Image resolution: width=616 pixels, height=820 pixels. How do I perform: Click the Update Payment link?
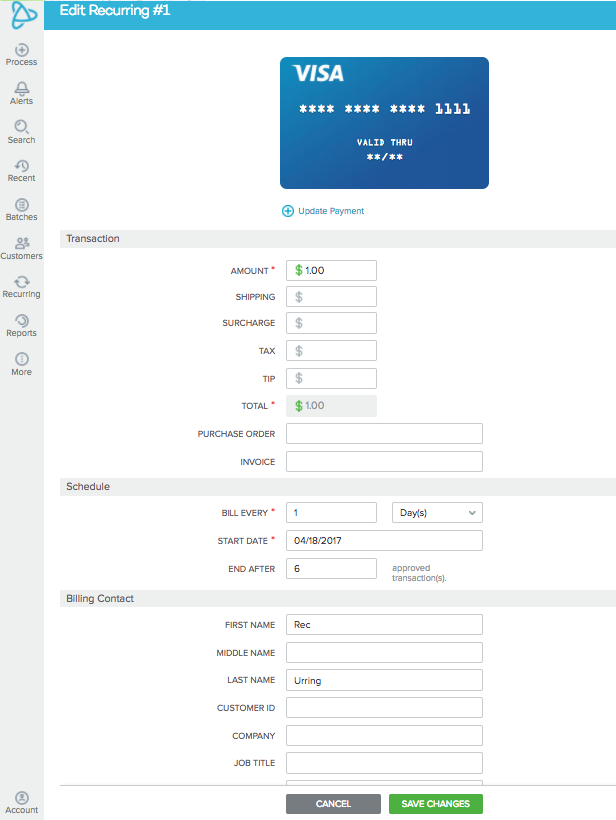pyautogui.click(x=331, y=211)
